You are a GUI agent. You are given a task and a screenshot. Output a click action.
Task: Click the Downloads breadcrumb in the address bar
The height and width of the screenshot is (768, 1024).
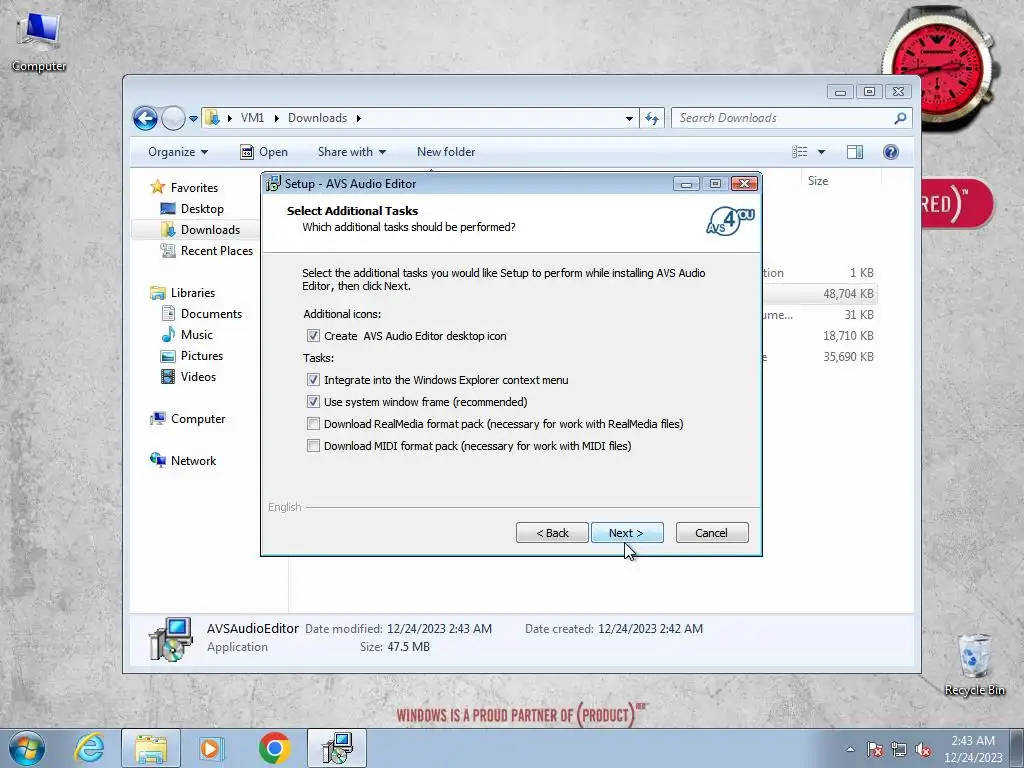coord(317,118)
